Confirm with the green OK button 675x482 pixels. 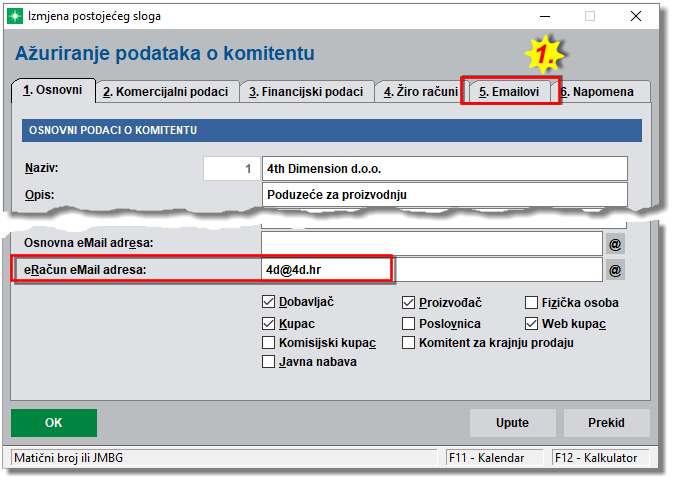pyautogui.click(x=54, y=423)
